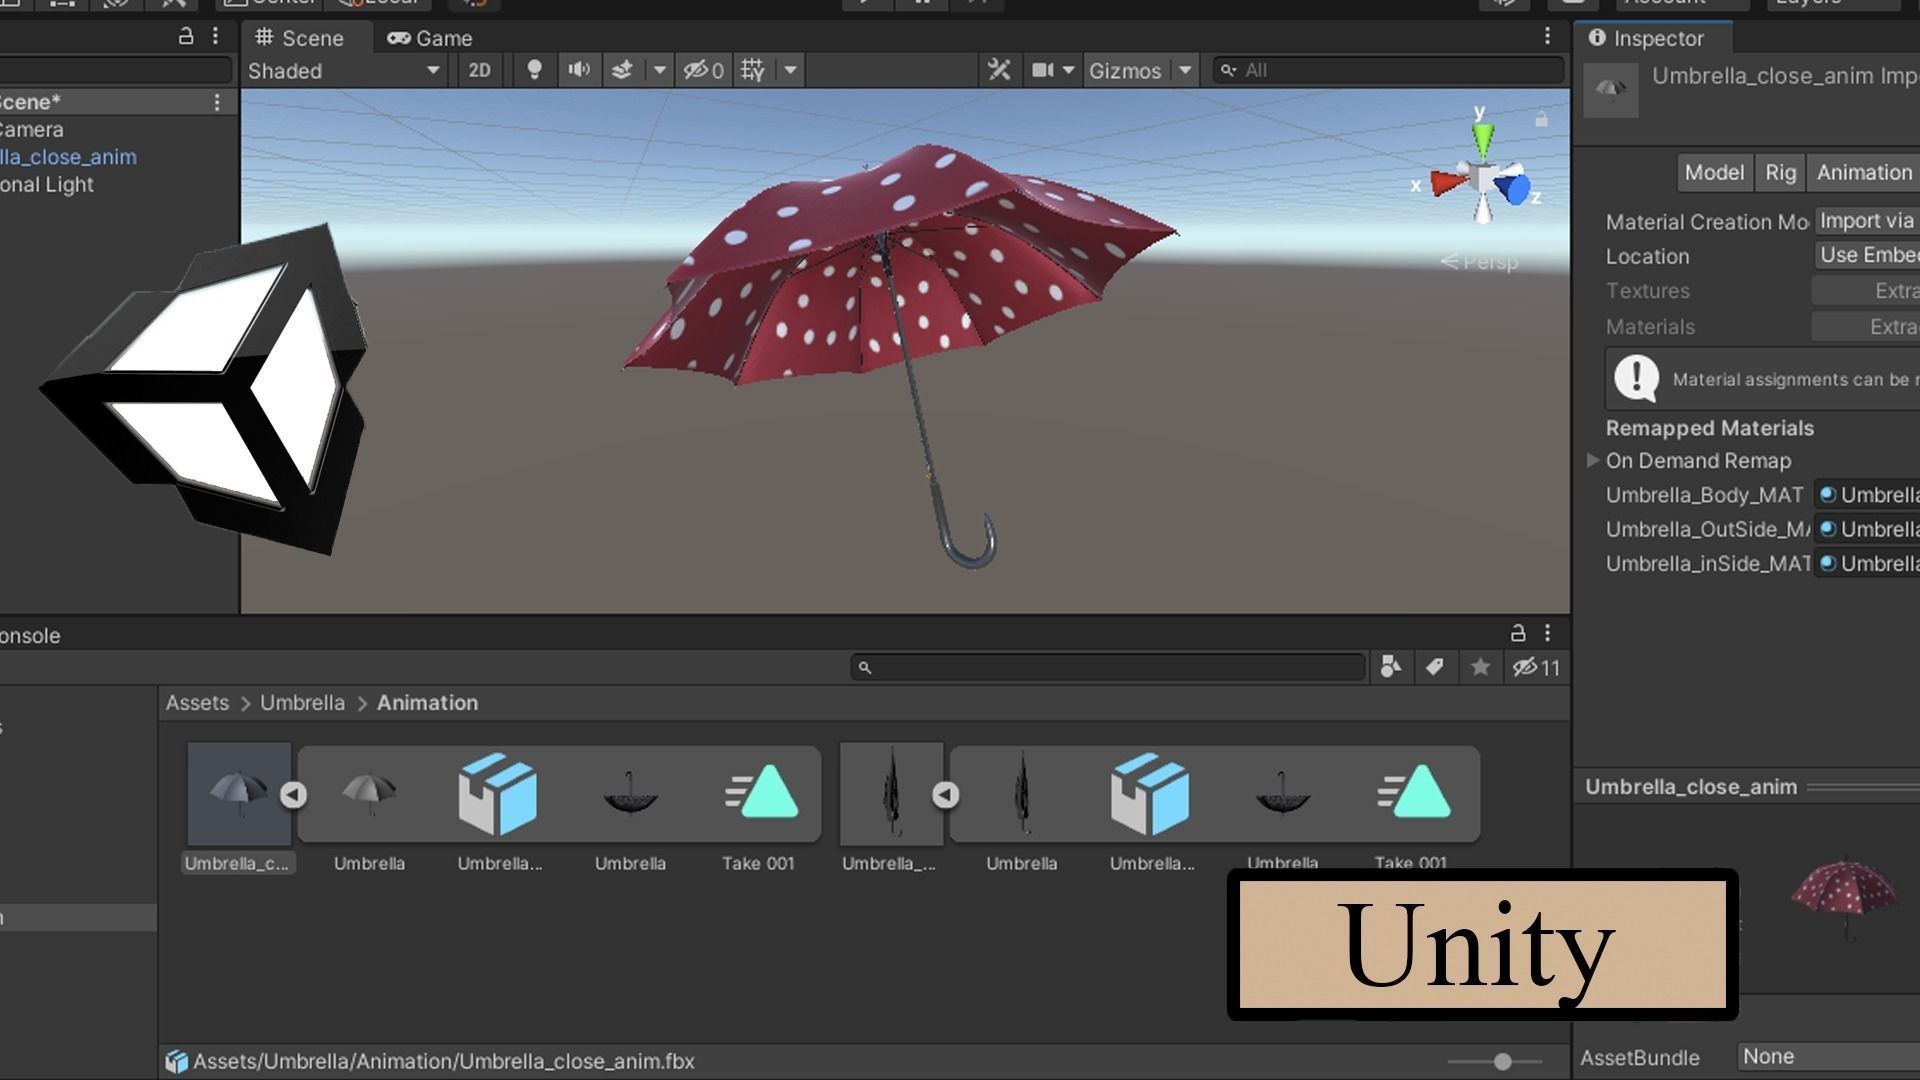Switch to Model import tab

[x=1714, y=172]
